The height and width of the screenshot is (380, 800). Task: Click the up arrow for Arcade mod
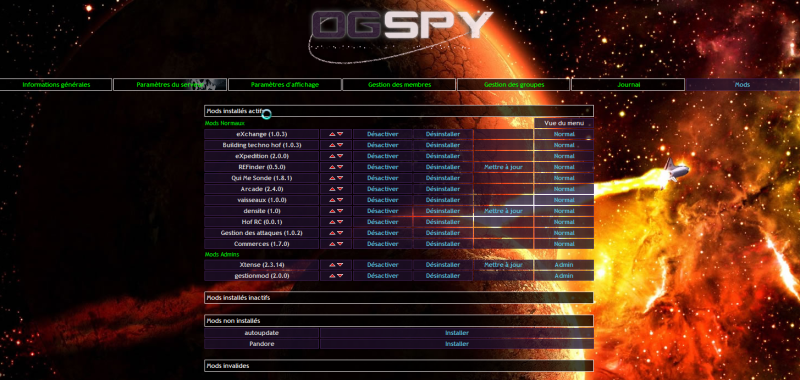(332, 189)
